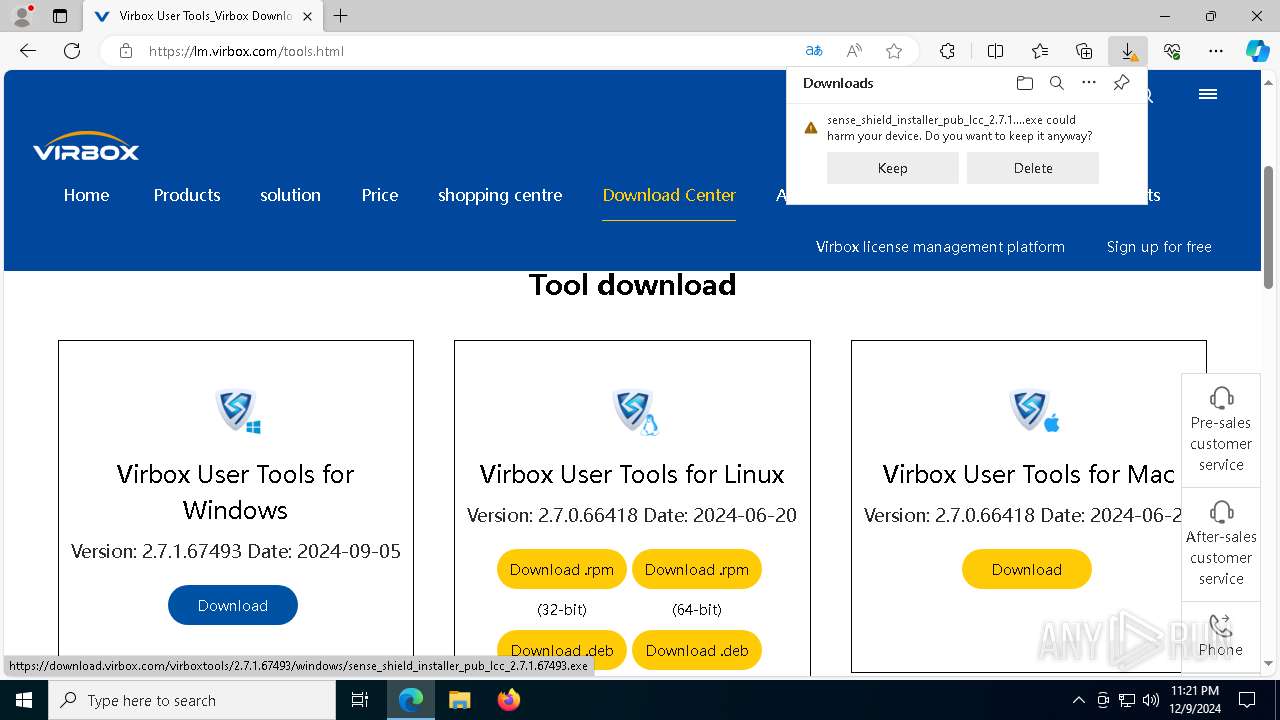Click Linux shield icon in Linux card

(x=635, y=411)
